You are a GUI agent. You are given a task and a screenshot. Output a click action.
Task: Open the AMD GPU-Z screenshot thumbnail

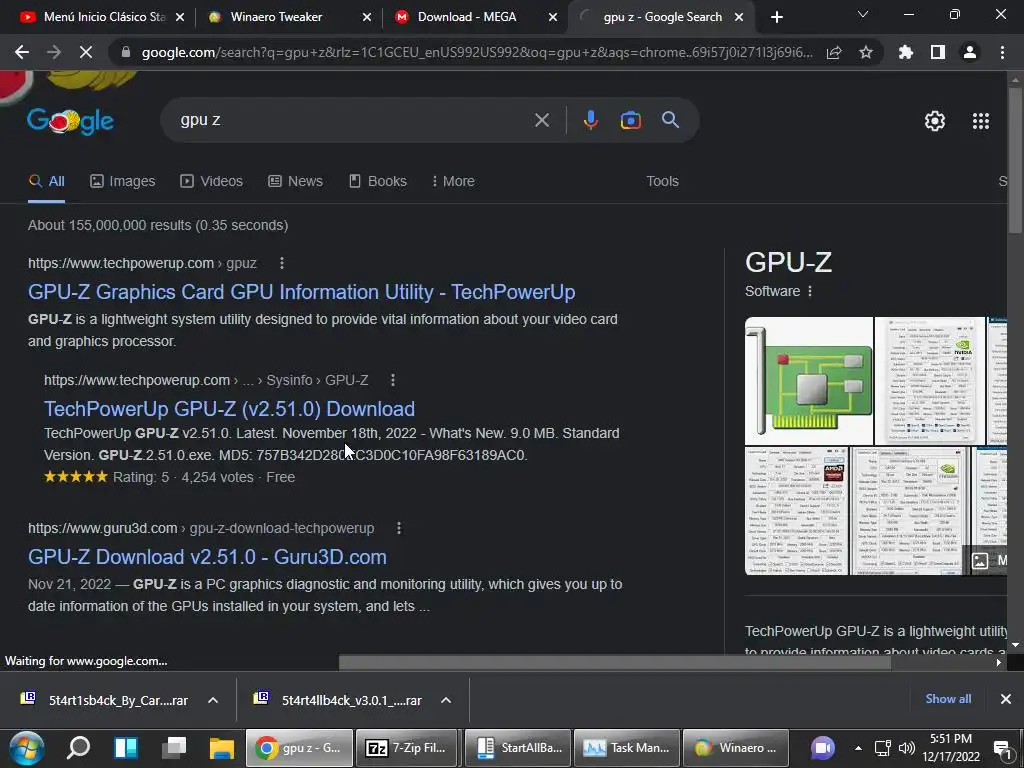(x=797, y=511)
